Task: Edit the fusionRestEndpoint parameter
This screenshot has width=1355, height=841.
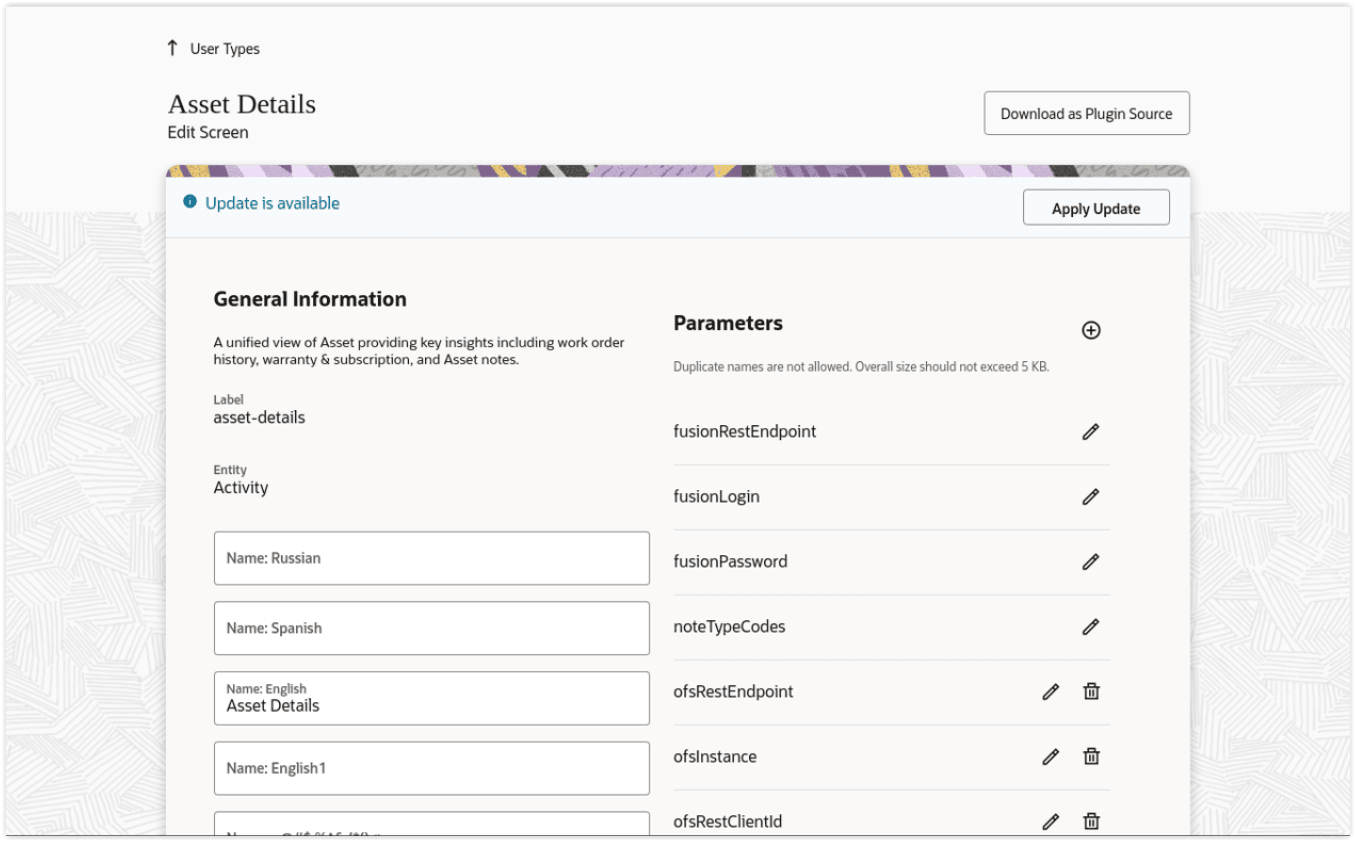Action: click(x=1091, y=432)
